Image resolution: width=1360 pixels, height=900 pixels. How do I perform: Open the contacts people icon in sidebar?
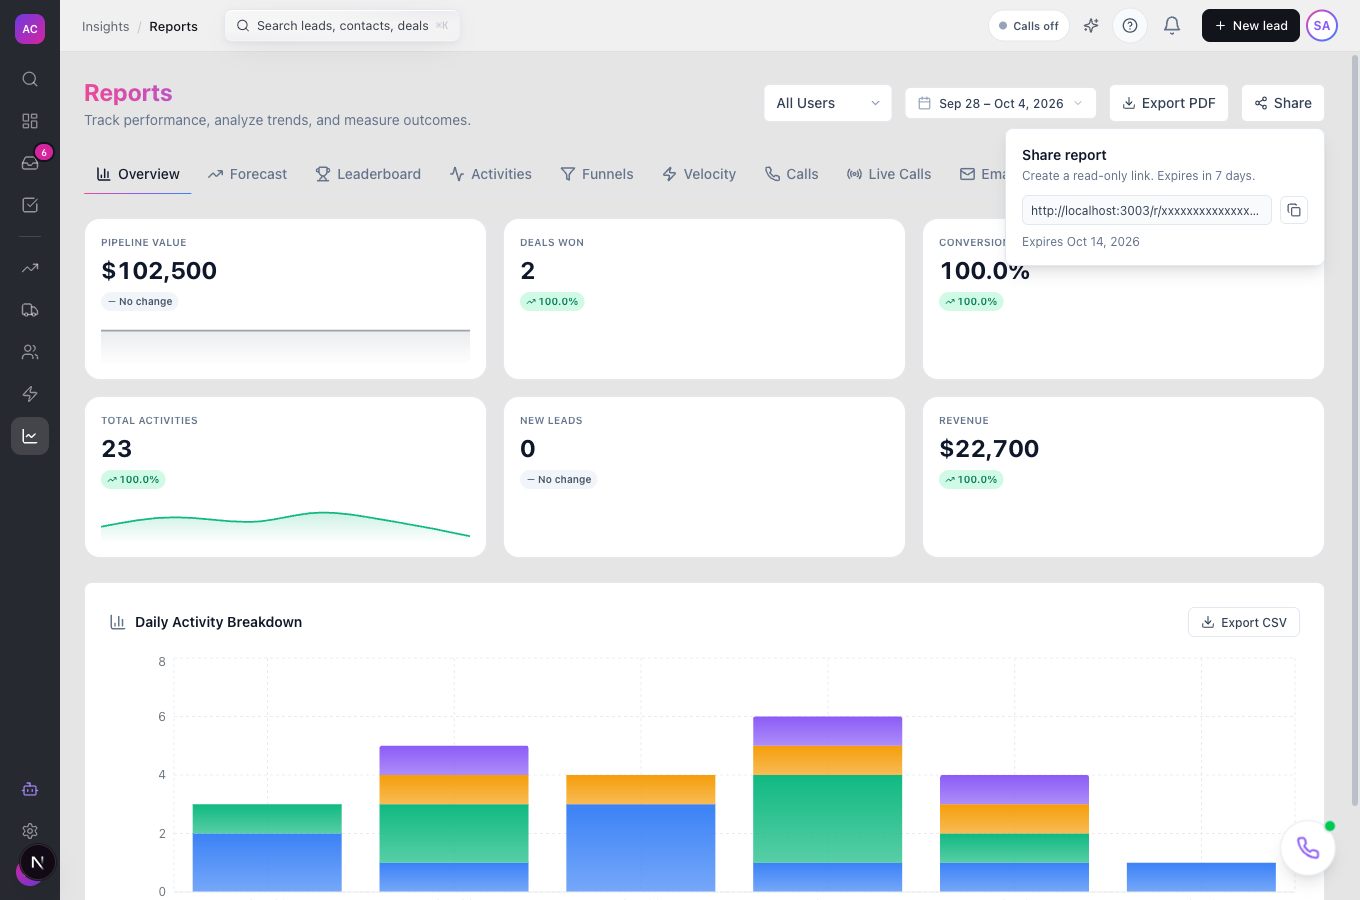(x=30, y=352)
